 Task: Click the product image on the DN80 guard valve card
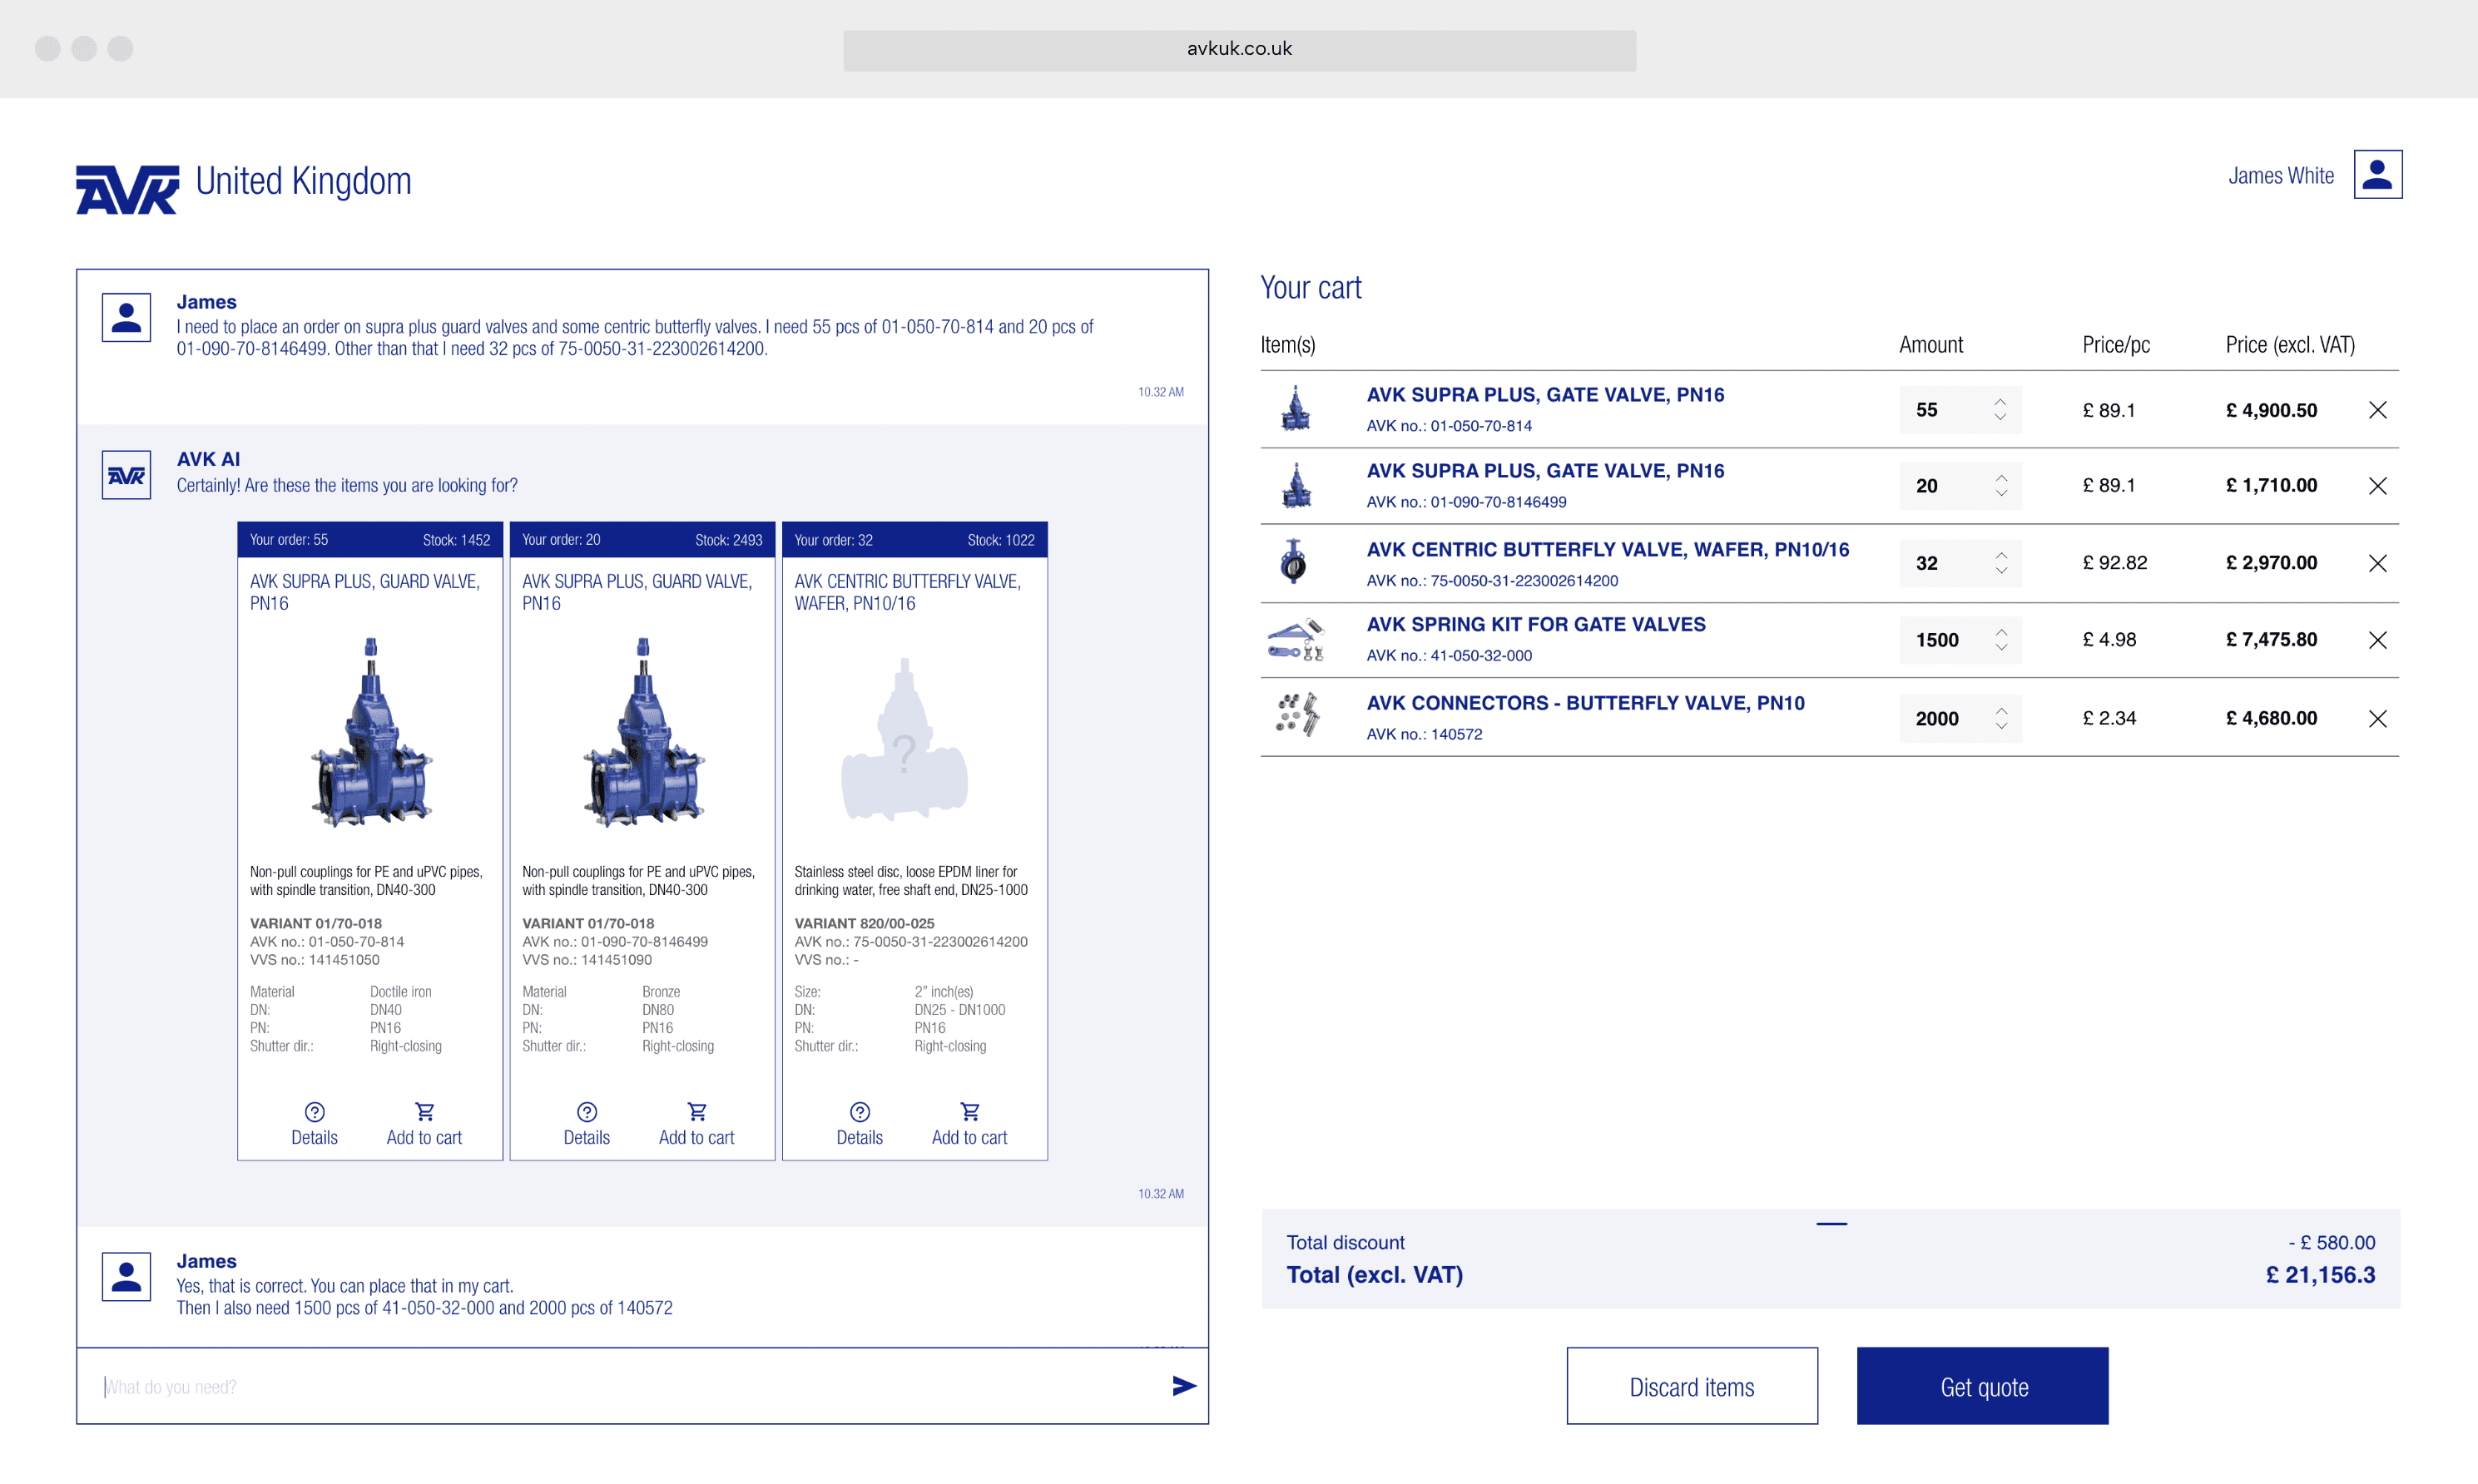pyautogui.click(x=643, y=733)
